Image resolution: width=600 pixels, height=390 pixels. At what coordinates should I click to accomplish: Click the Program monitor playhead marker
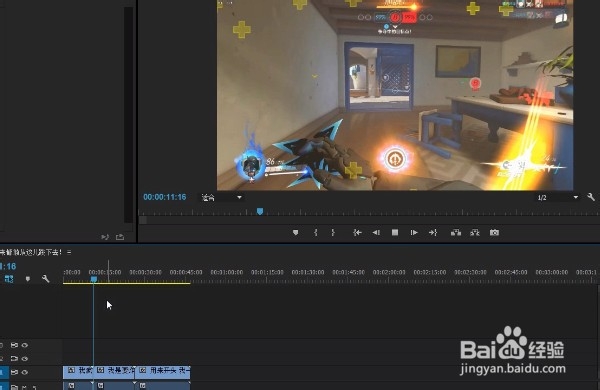point(260,211)
